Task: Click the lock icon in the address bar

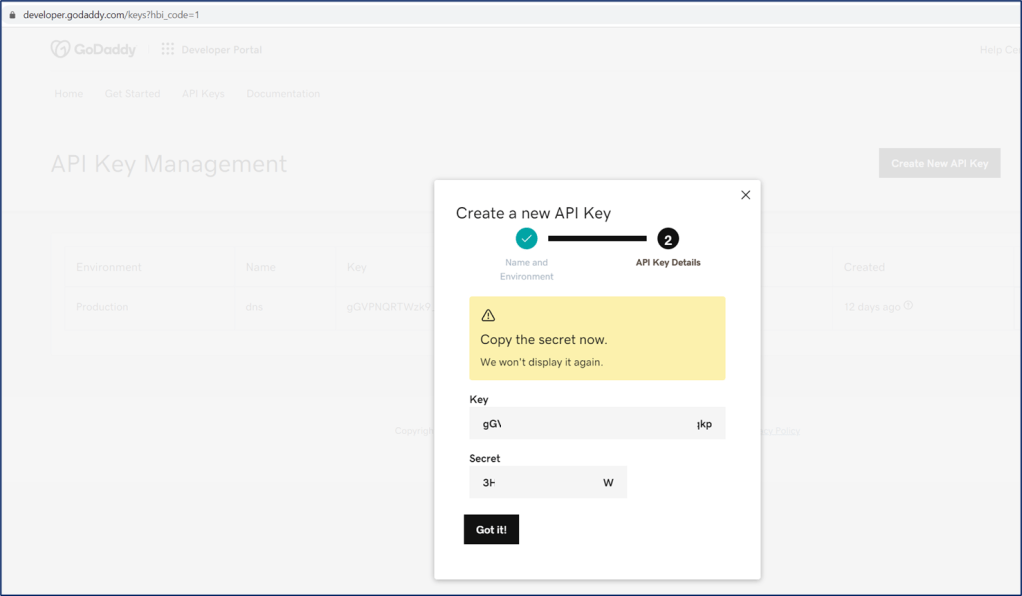Action: click(x=12, y=15)
